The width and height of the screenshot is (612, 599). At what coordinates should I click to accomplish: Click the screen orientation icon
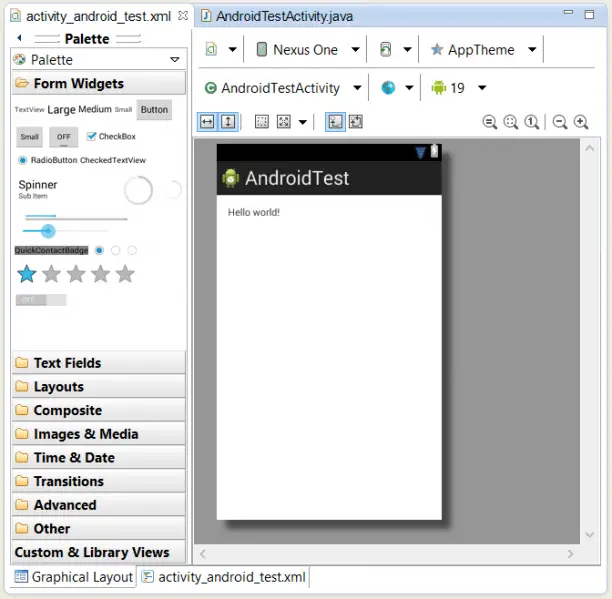386,50
